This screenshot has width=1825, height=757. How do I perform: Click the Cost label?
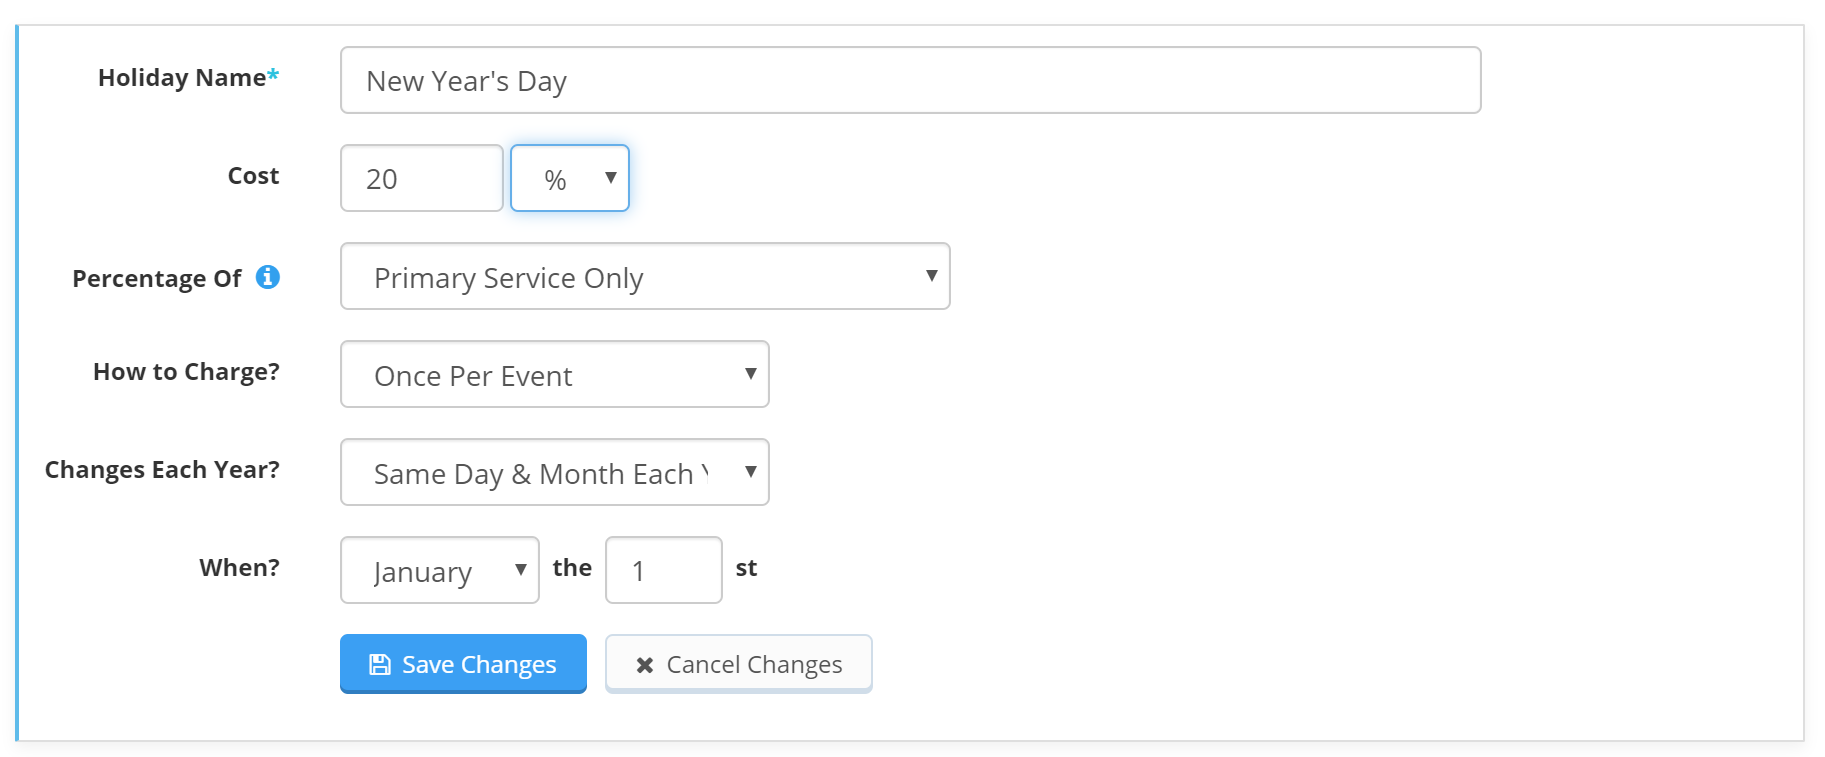pyautogui.click(x=253, y=176)
